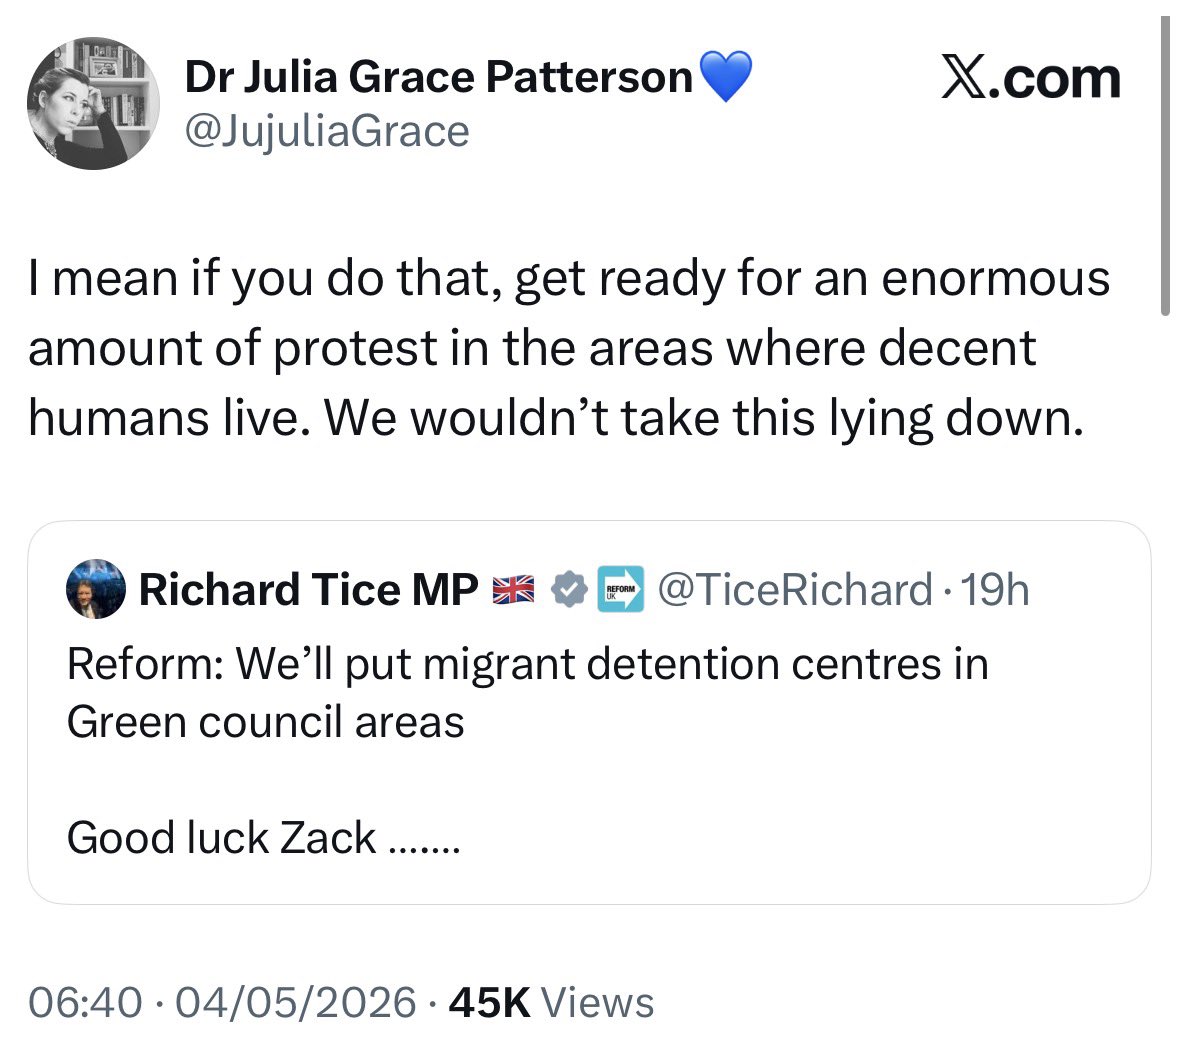1179x1062 pixels.
Task: Open Richard Tice MP's avatar thumbnail
Action: point(95,589)
